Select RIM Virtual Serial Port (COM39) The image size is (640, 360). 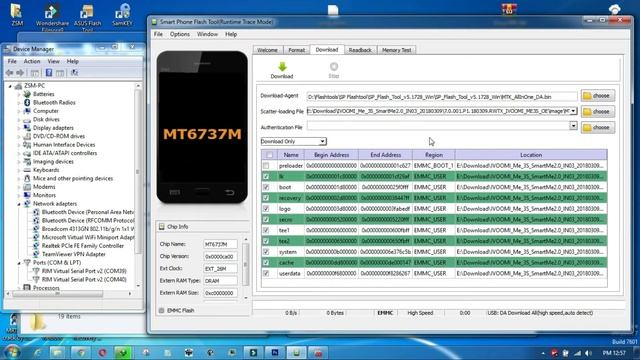(x=84, y=271)
